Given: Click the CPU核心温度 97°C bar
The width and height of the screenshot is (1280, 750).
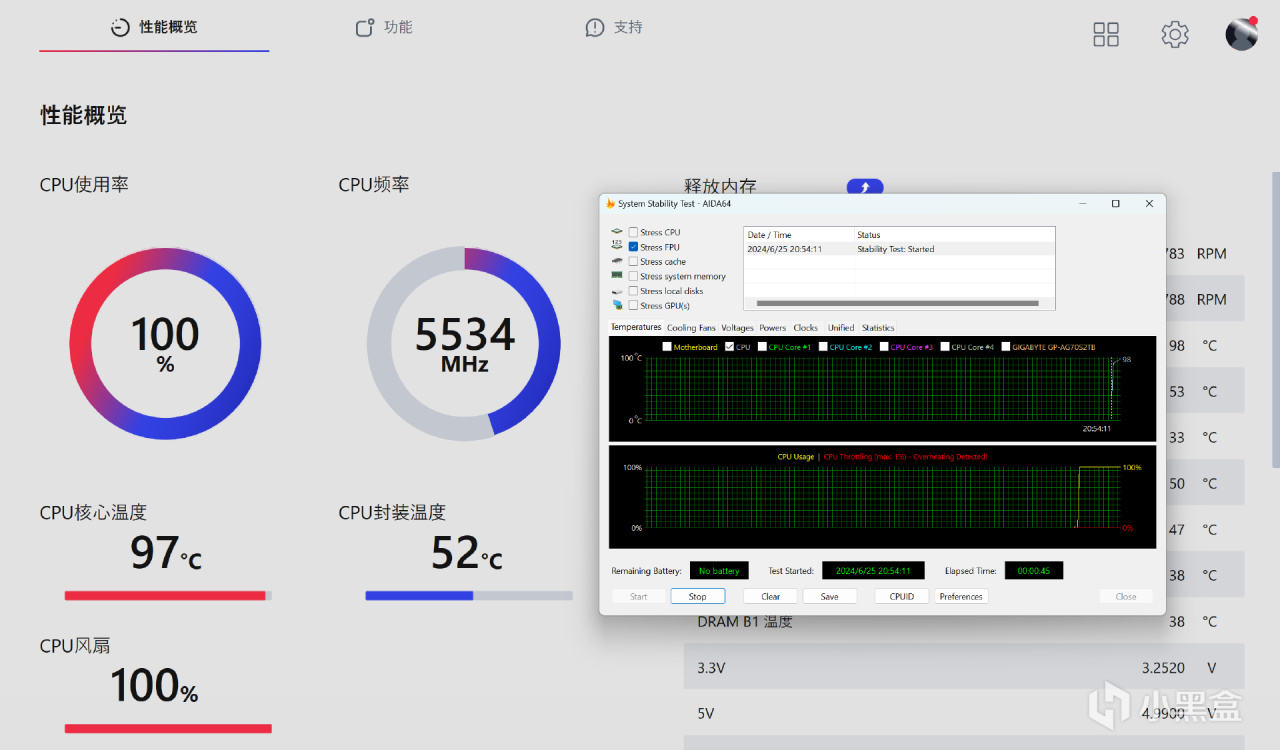Looking at the screenshot, I should point(168,595).
